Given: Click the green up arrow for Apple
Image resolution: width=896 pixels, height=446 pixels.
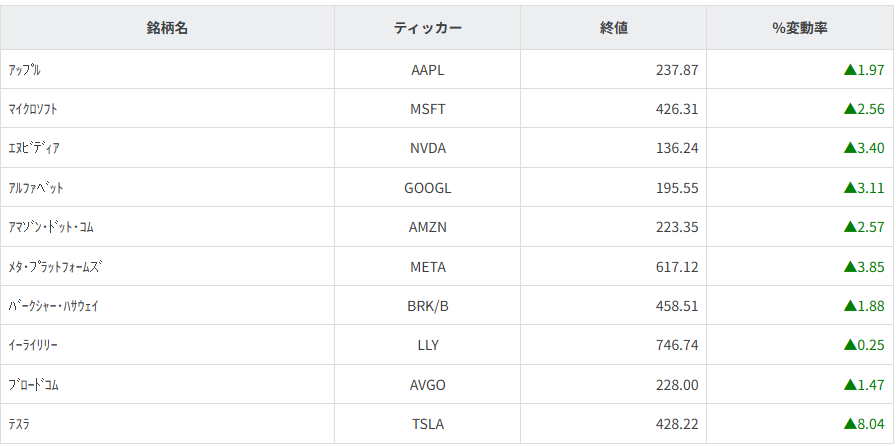Looking at the screenshot, I should [849, 70].
